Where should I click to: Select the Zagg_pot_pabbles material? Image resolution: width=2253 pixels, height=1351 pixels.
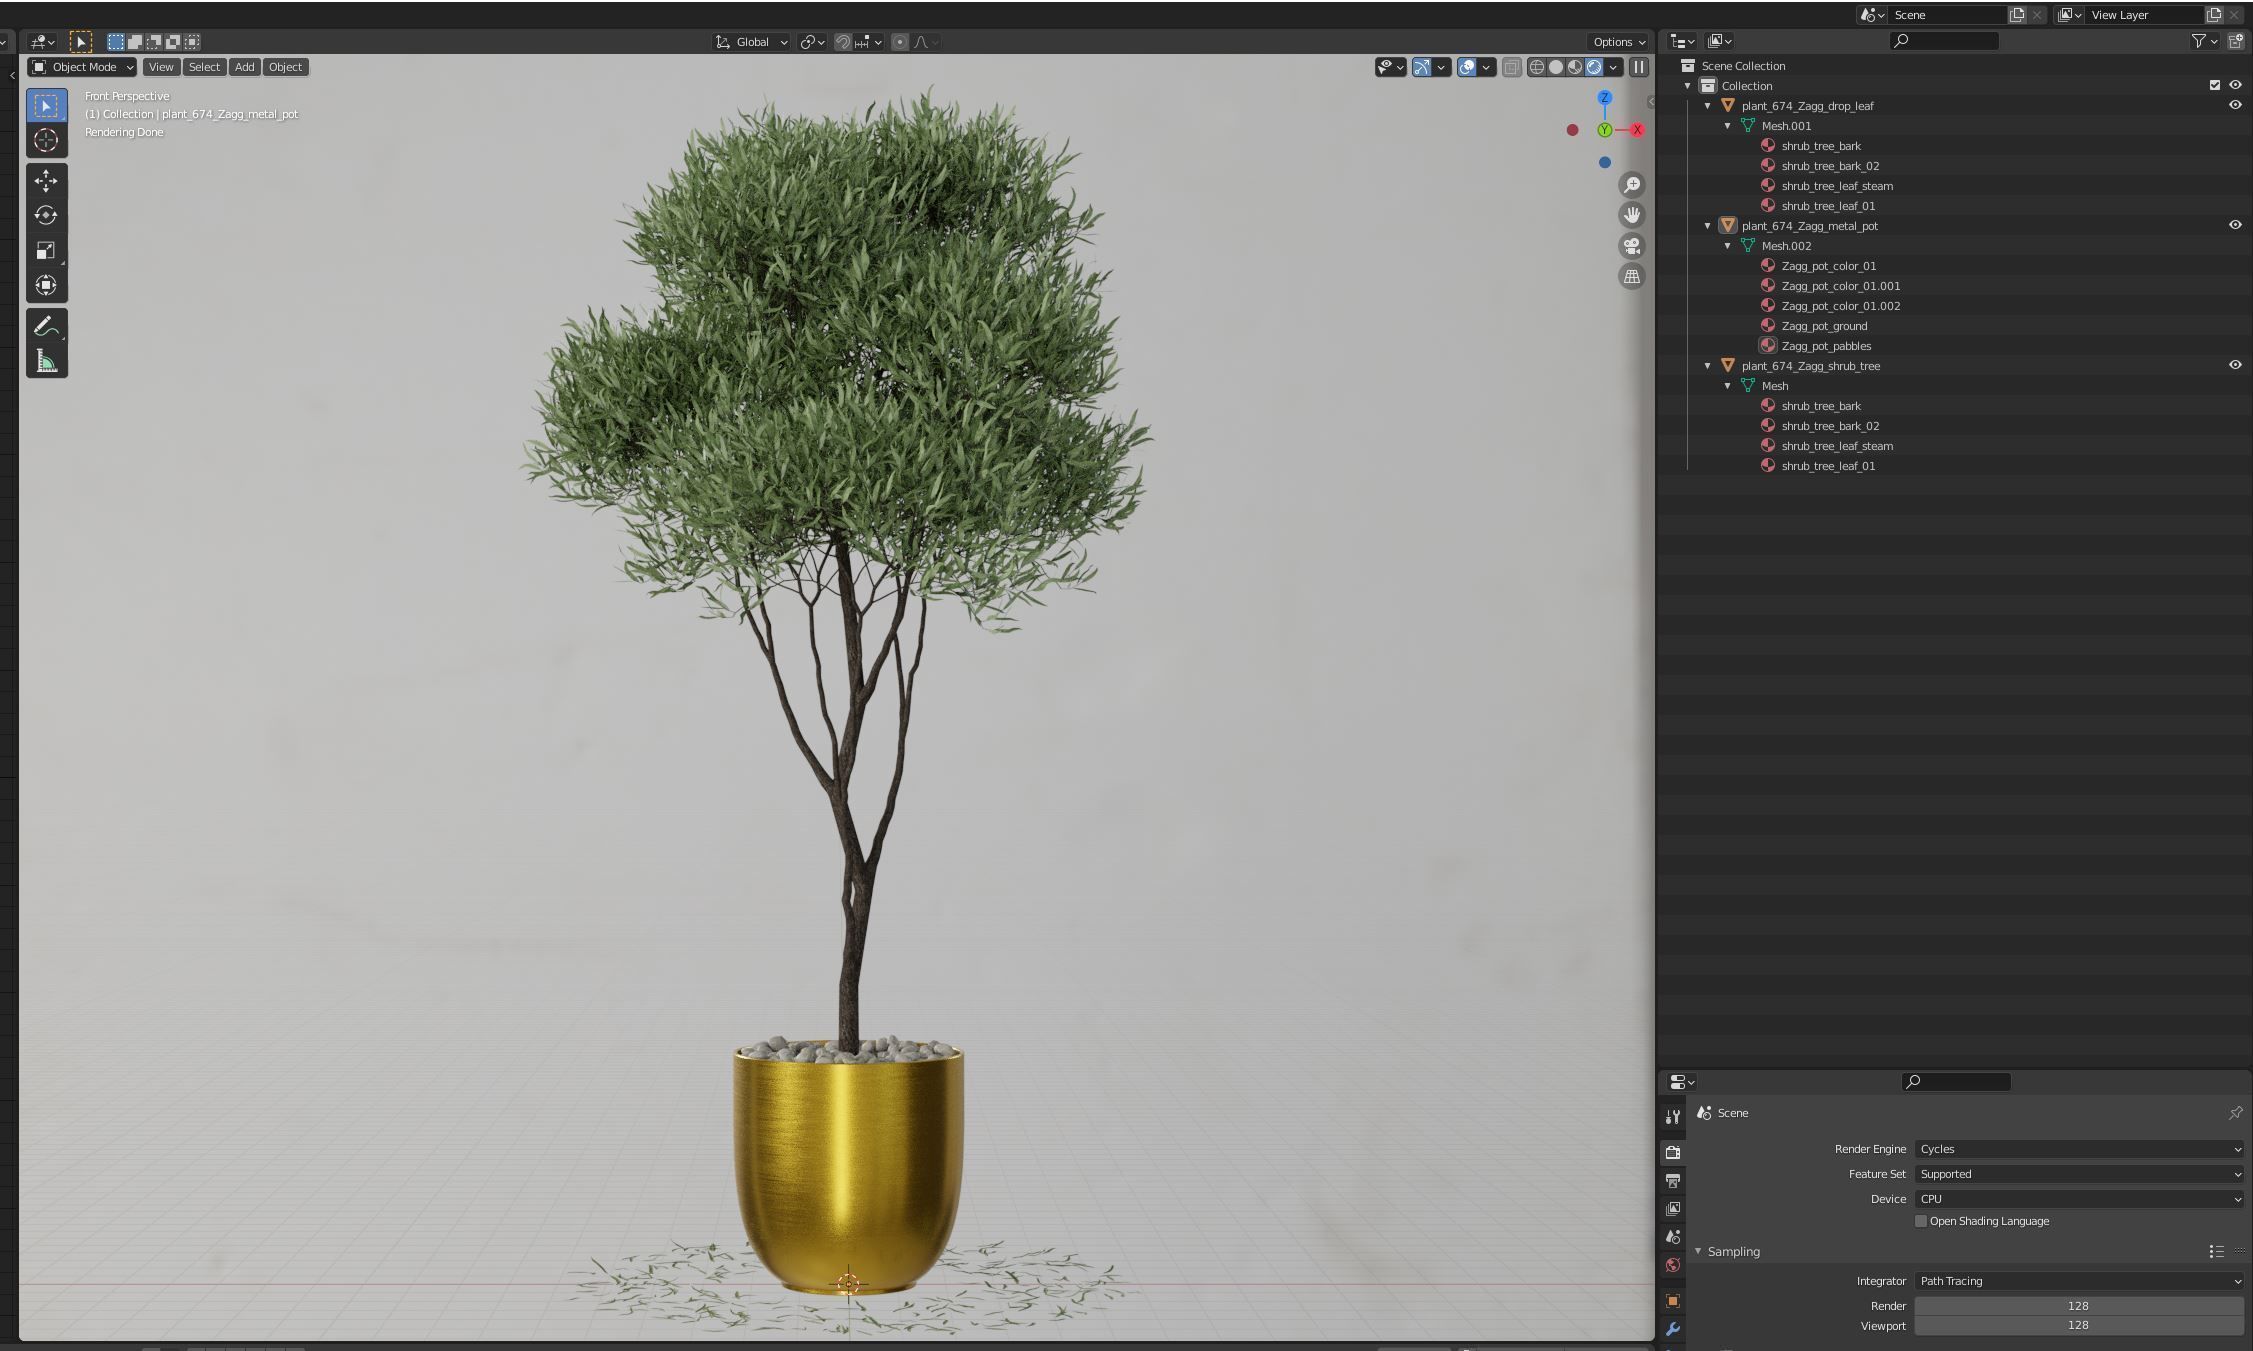(1826, 346)
